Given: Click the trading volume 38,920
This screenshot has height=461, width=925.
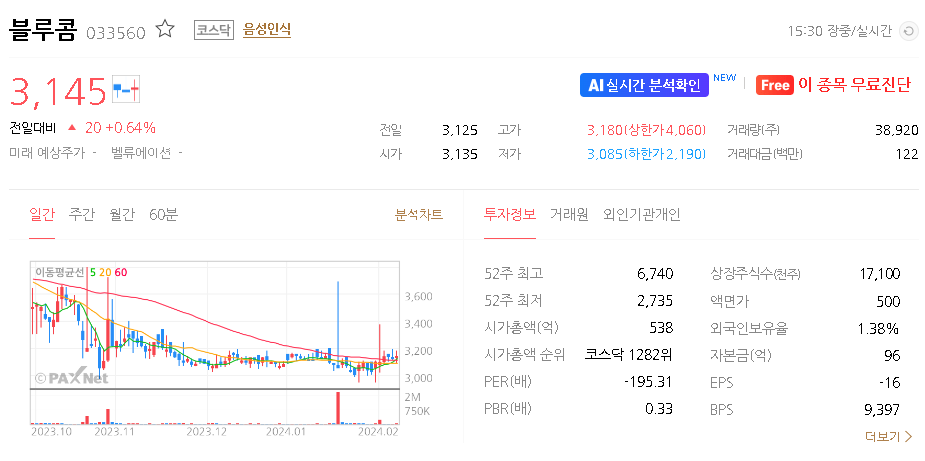Looking at the screenshot, I should click(897, 130).
